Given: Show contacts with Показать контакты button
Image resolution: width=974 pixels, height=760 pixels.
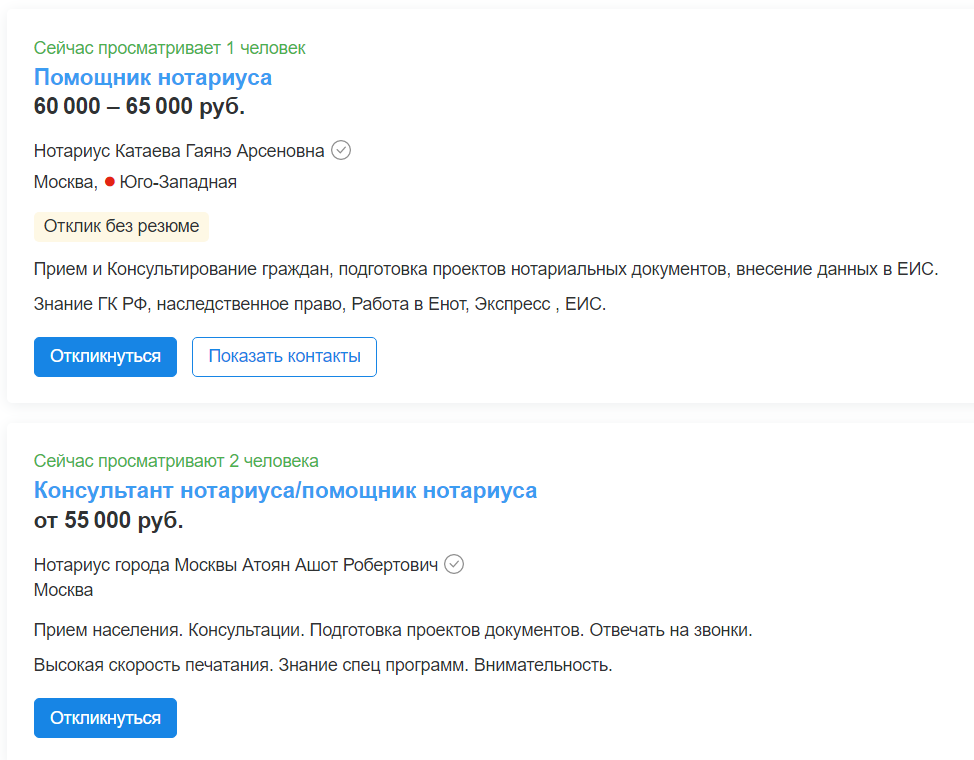Looking at the screenshot, I should coord(284,357).
